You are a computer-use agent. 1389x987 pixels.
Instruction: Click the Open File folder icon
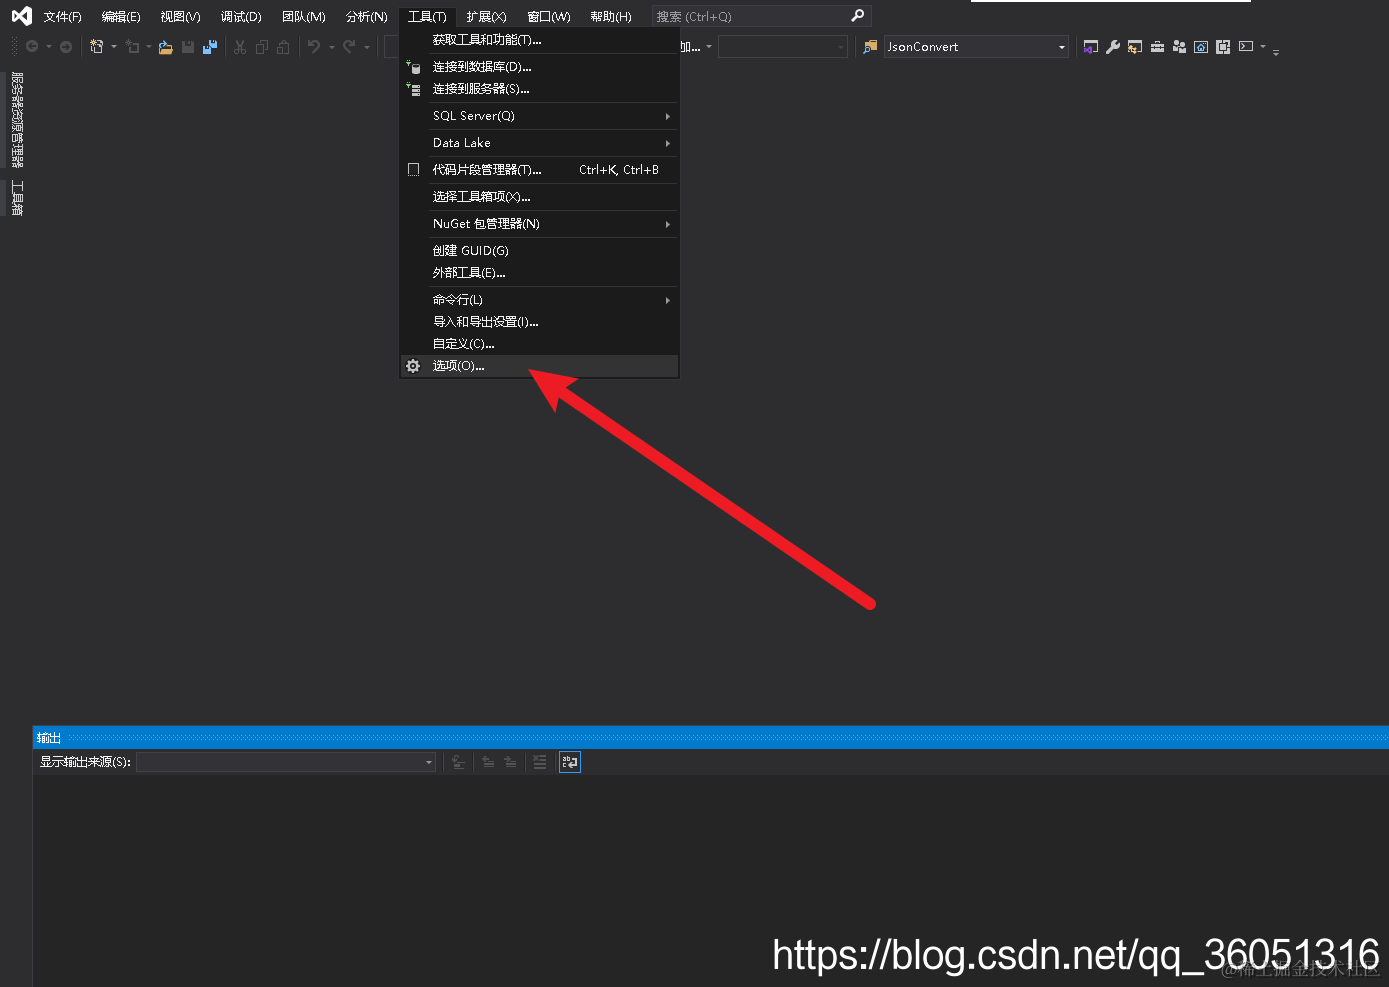166,47
